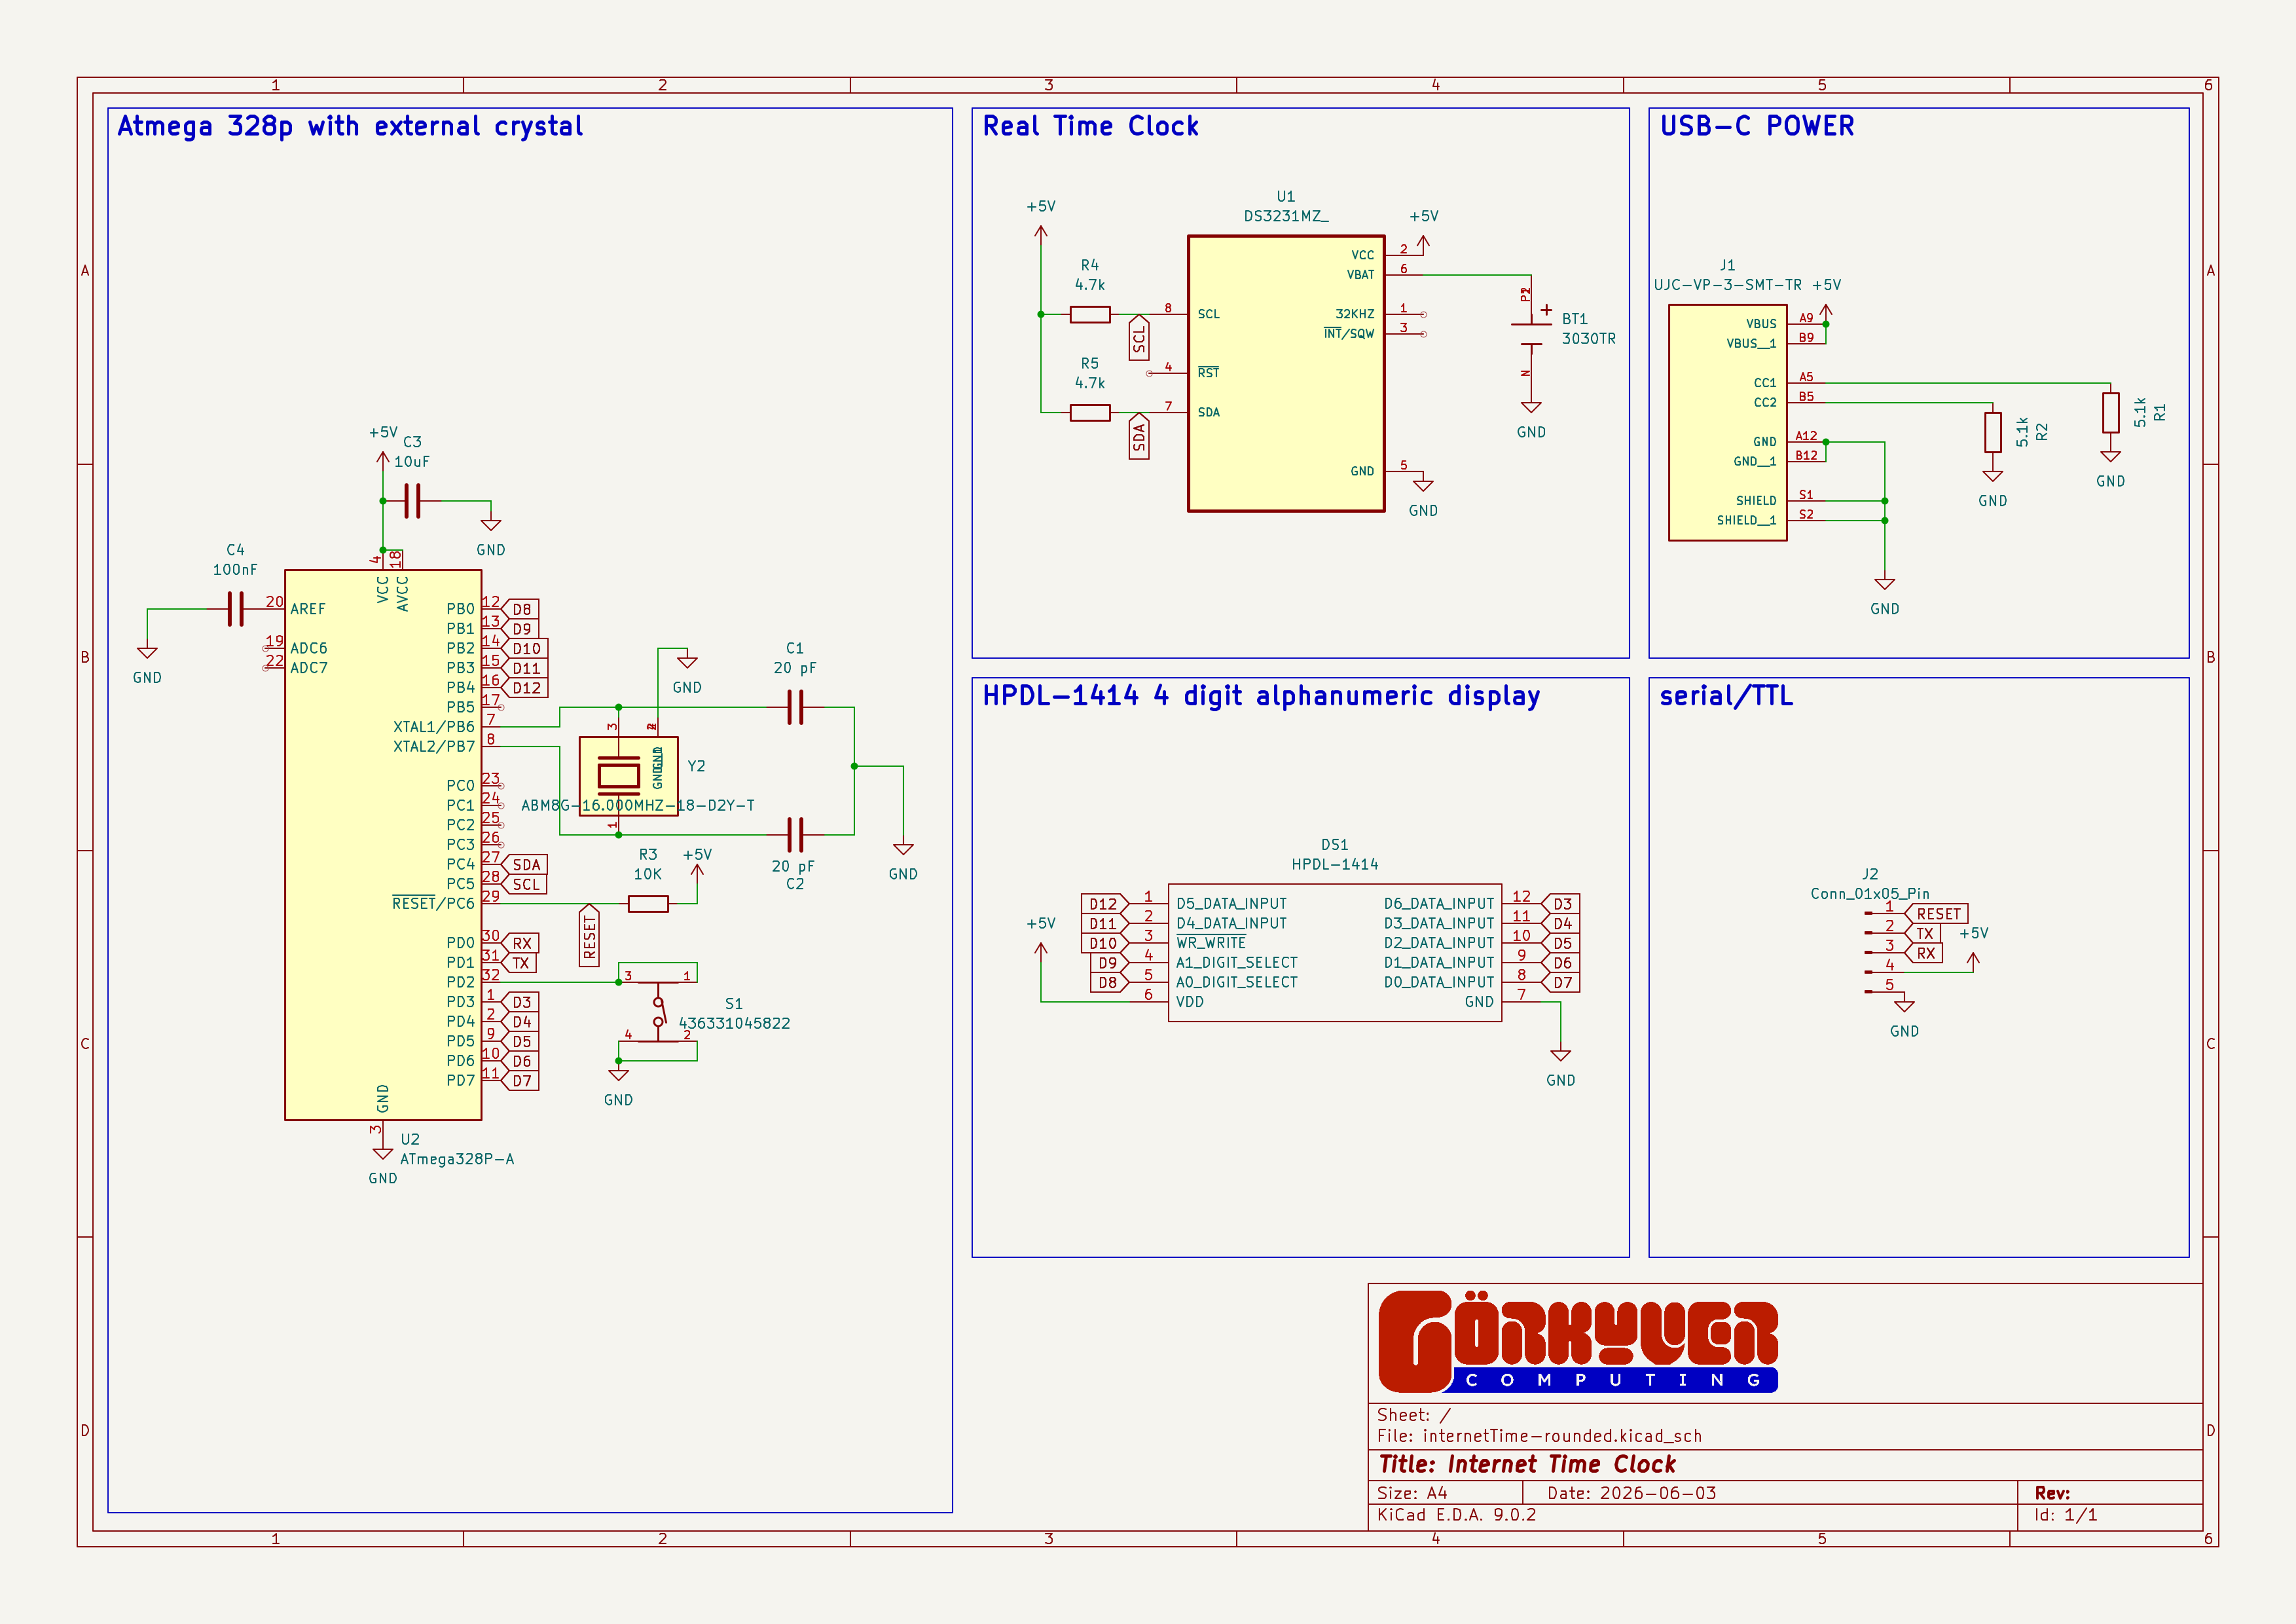Select the R5 4.7k pull-up resistor
The width and height of the screenshot is (2296, 1624).
click(x=1090, y=413)
